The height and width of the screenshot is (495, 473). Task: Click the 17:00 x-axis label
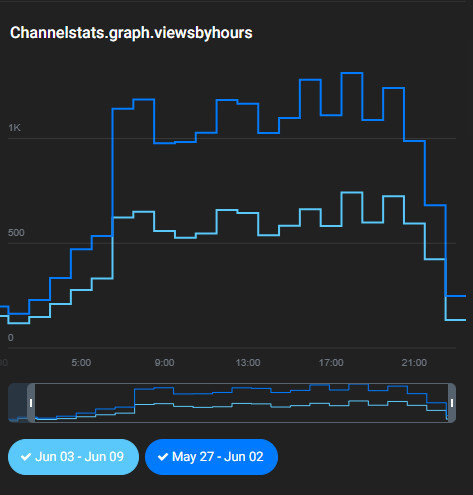coord(331,363)
